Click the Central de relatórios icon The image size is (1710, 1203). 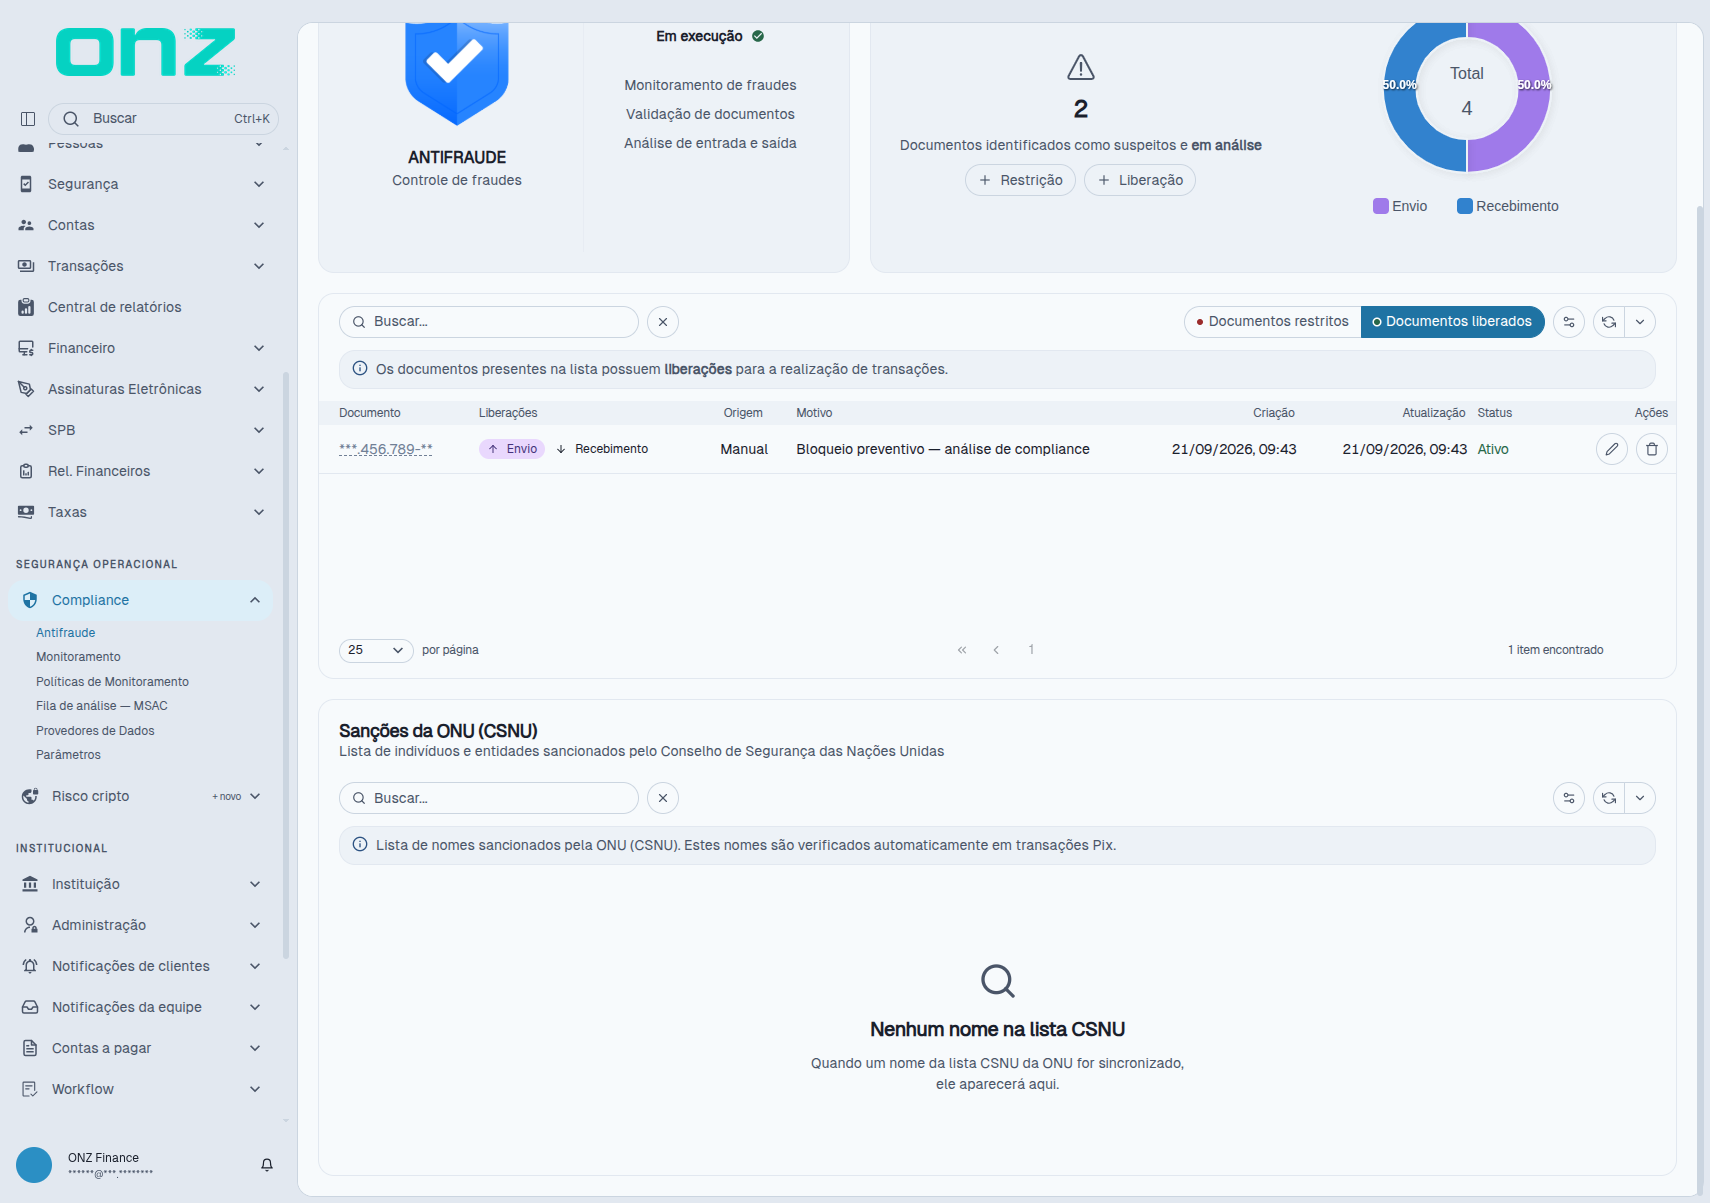[26, 307]
